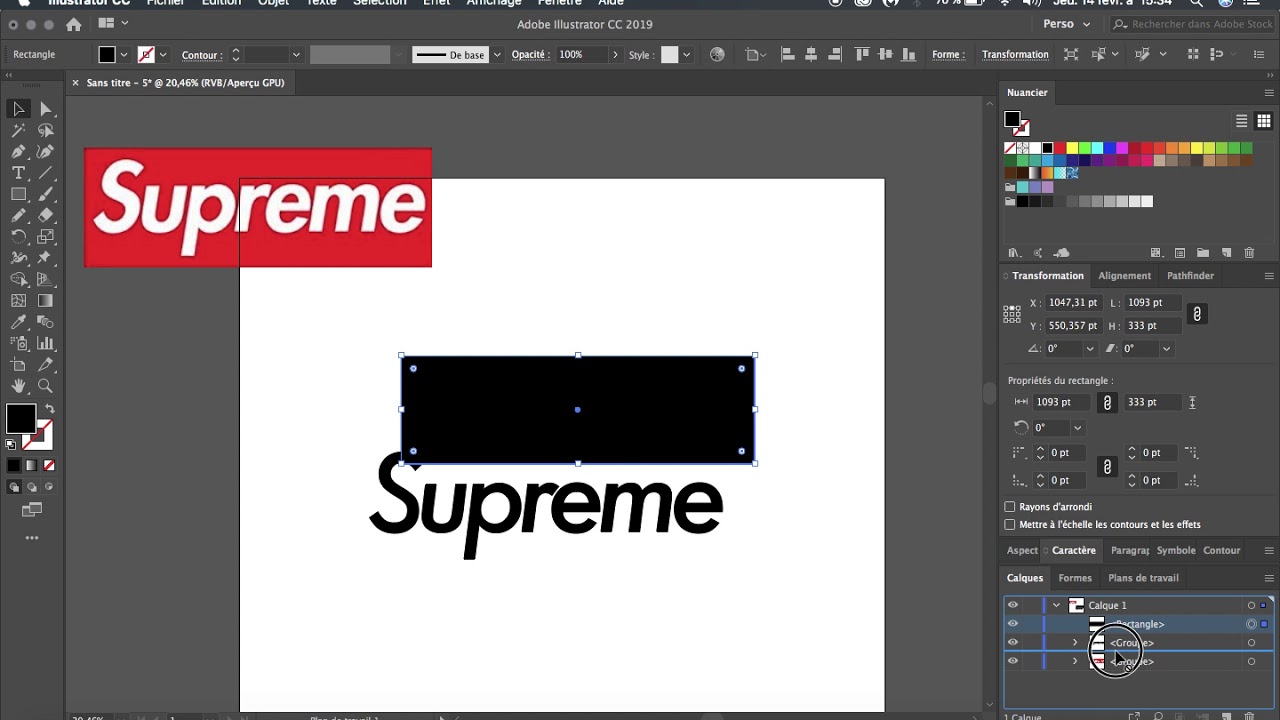This screenshot has width=1280, height=720.
Task: Click the constrain proportions link in Transformation
Action: (1197, 314)
